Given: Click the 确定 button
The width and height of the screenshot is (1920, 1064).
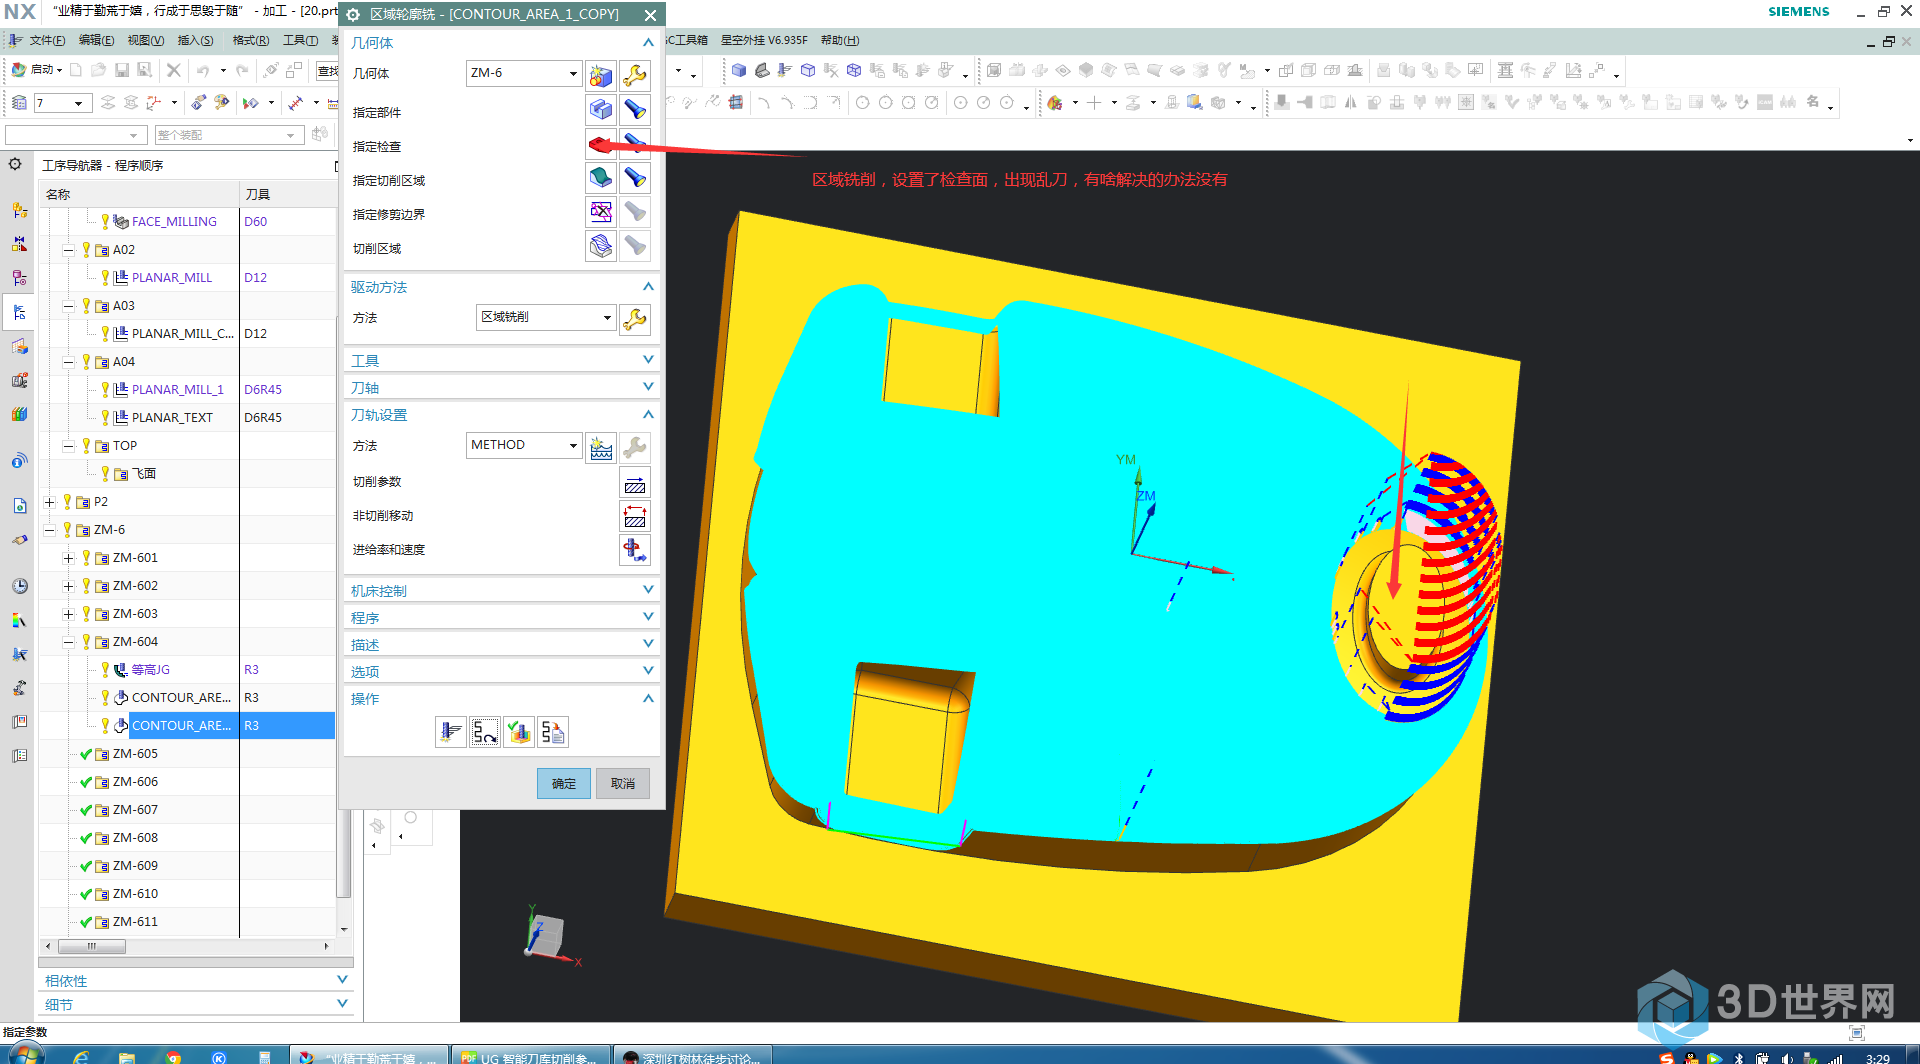Looking at the screenshot, I should click(564, 783).
